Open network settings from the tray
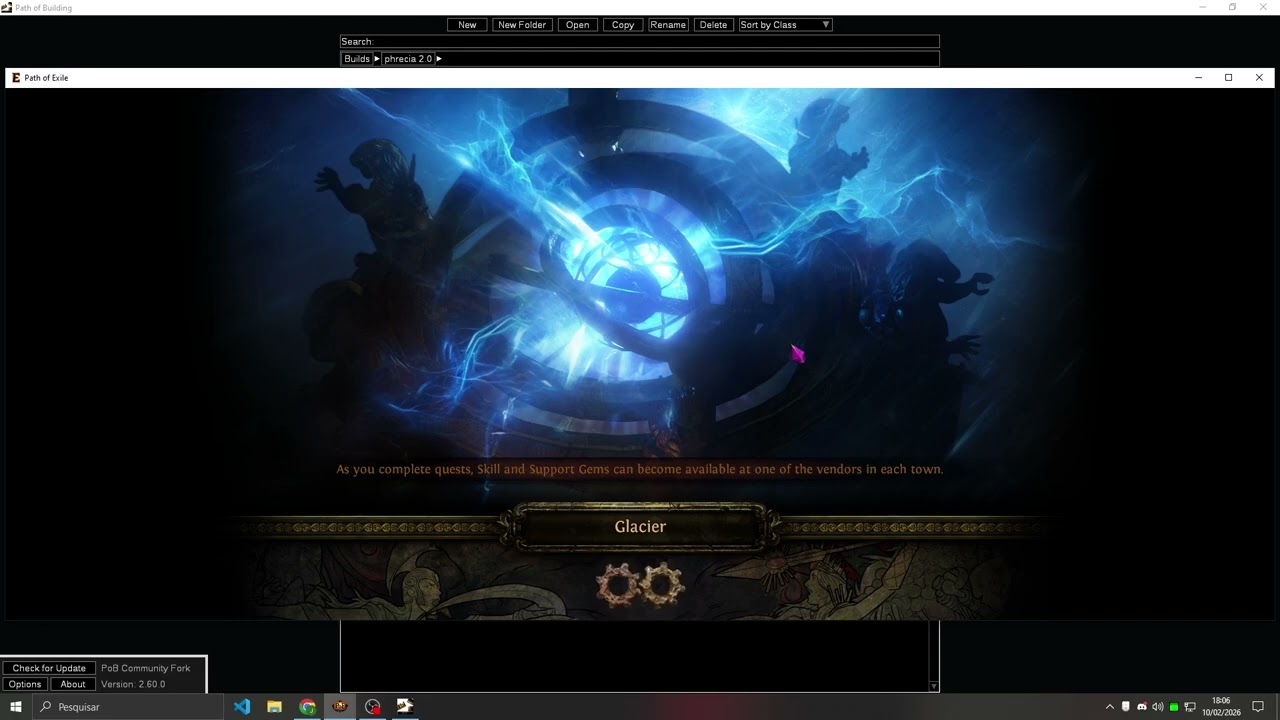 coord(1190,707)
